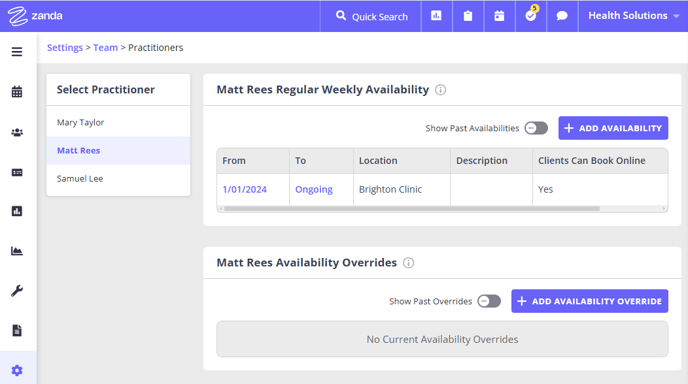688x384 pixels.
Task: Toggle Show Past Availabilities switch
Action: coord(536,128)
